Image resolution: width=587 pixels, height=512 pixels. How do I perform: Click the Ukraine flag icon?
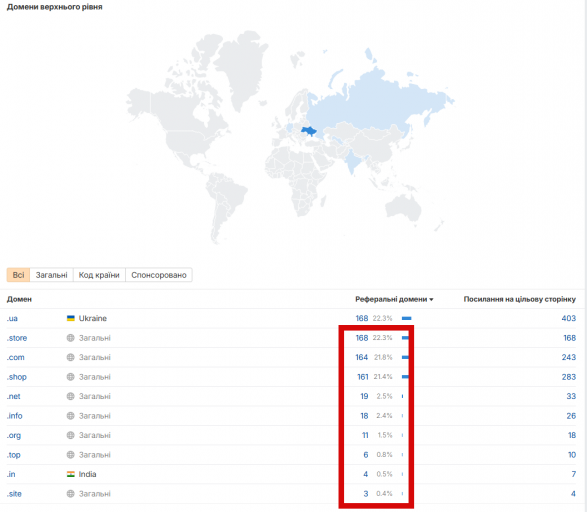[x=70, y=318]
